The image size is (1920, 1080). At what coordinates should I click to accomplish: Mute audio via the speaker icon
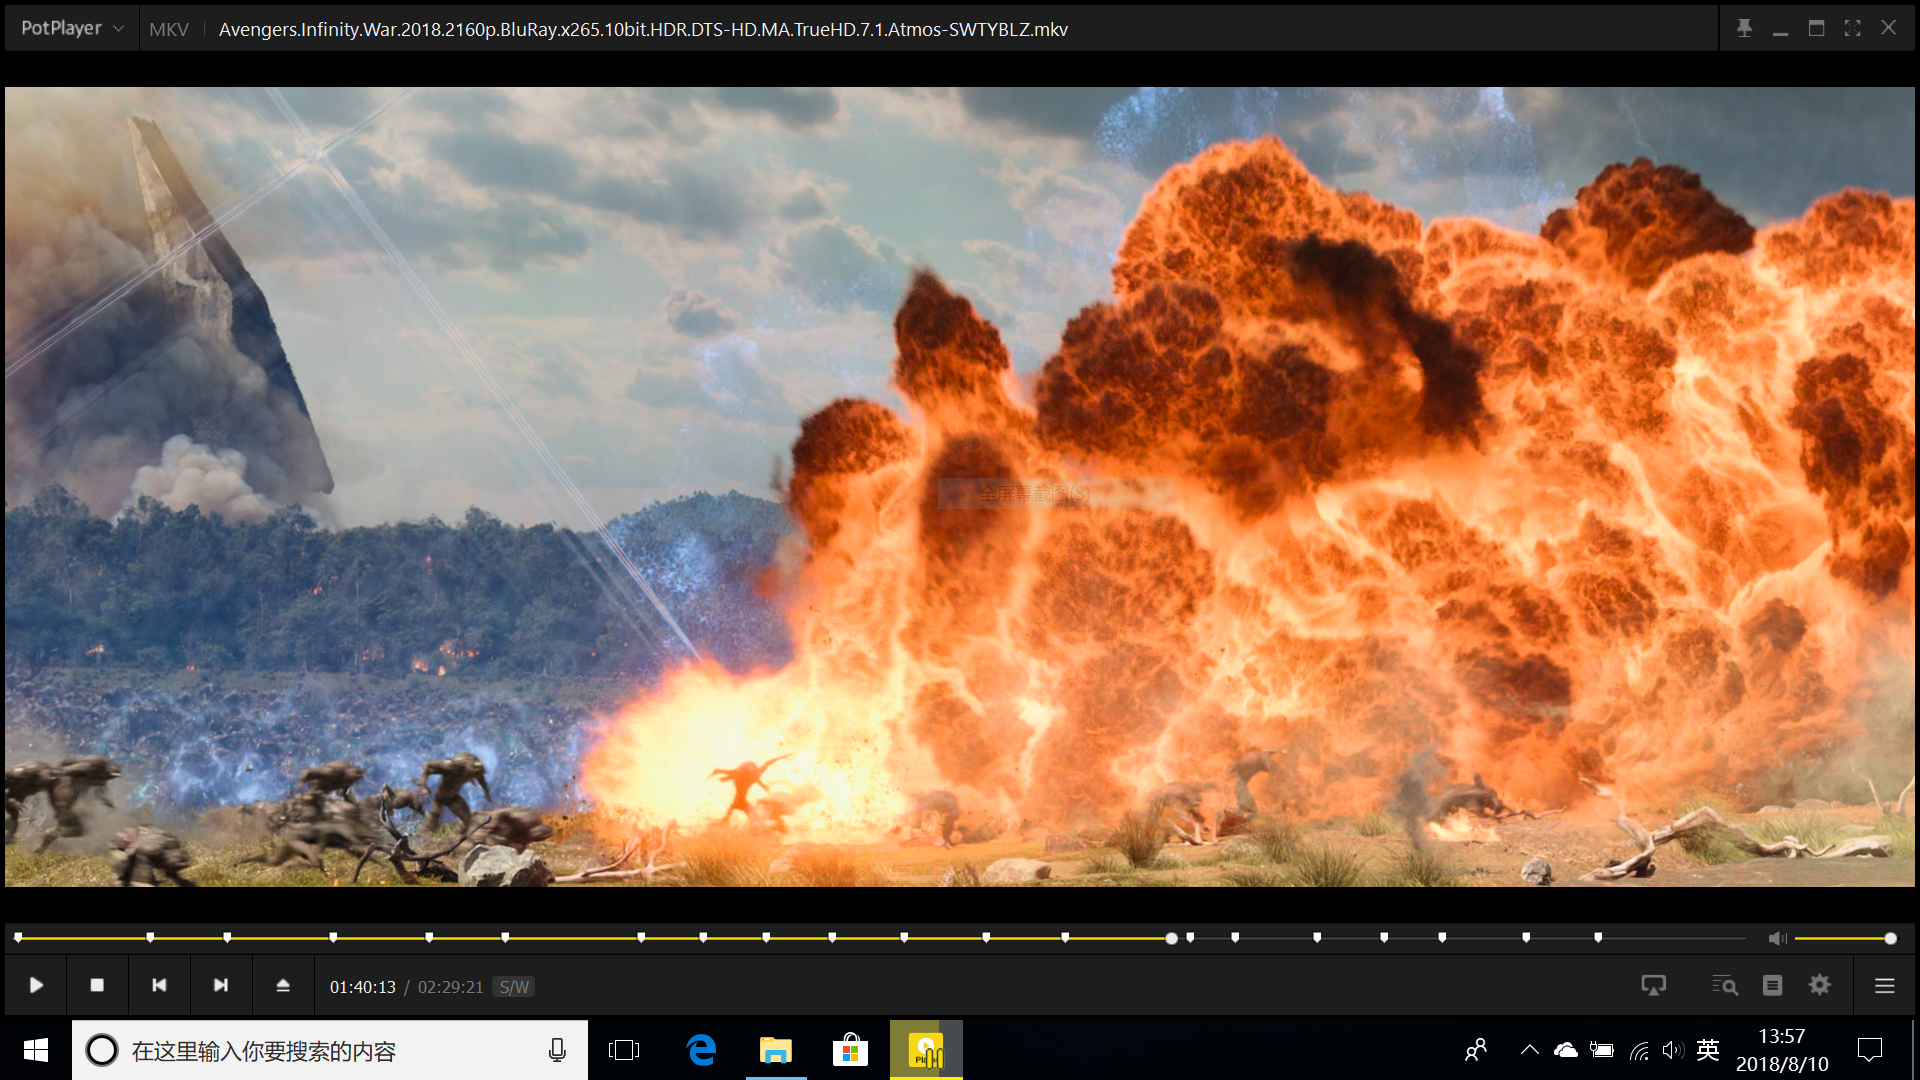[1777, 938]
